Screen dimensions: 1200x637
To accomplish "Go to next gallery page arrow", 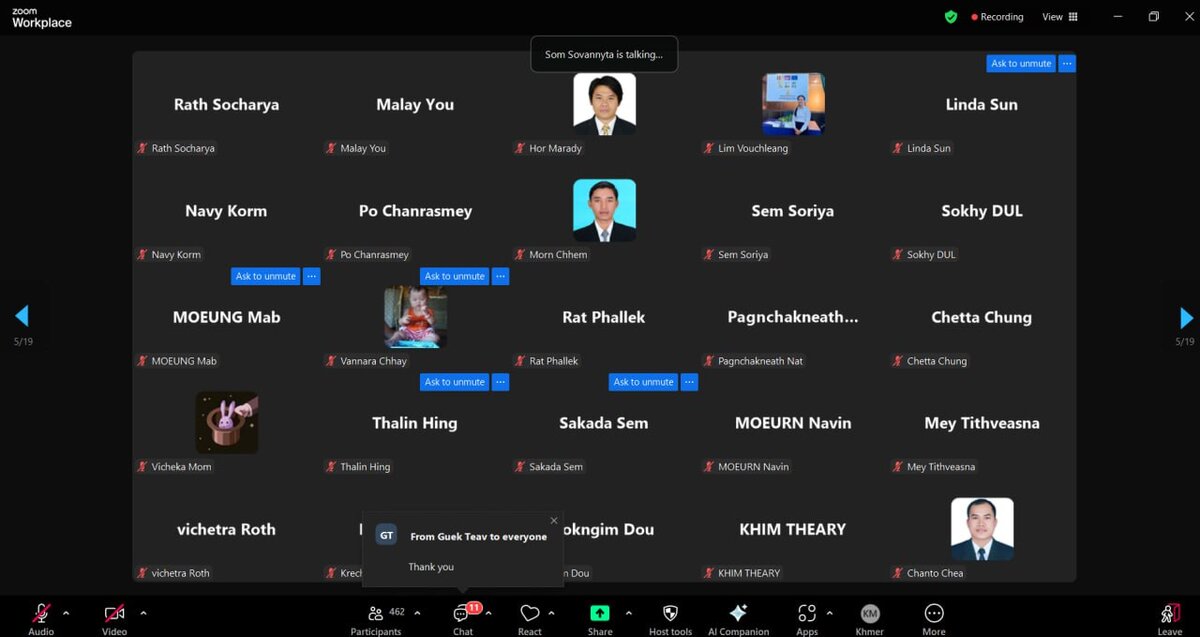I will click(1186, 318).
